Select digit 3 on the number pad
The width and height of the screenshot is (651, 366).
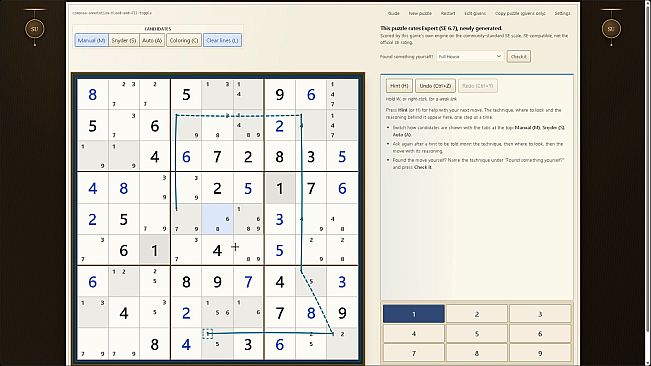540,314
